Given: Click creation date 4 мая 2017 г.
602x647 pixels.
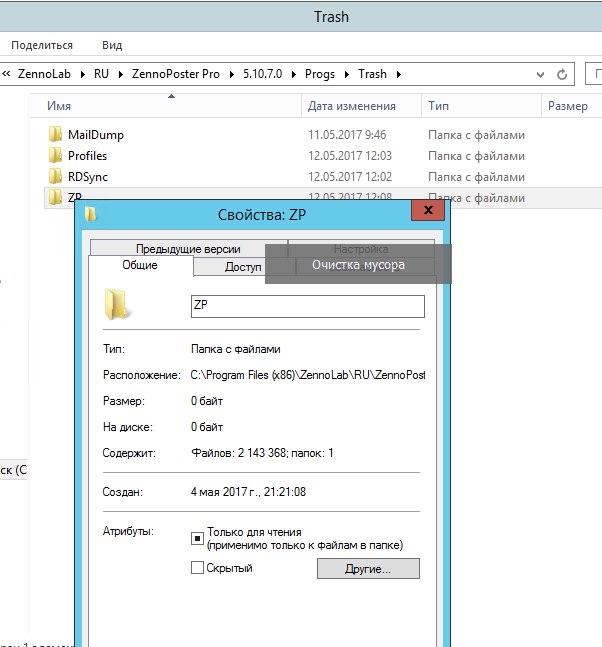Looking at the screenshot, I should point(248,492).
